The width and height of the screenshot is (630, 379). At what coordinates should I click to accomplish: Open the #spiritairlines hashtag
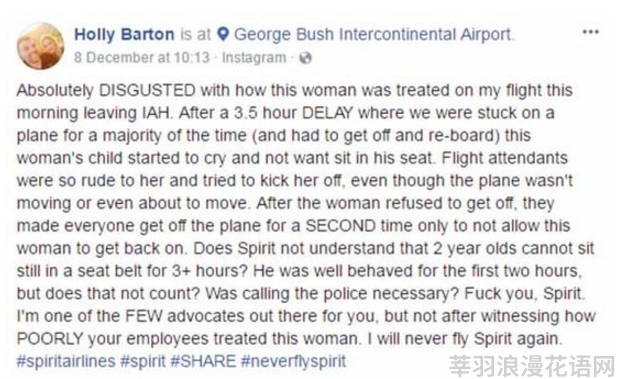[x=66, y=361]
